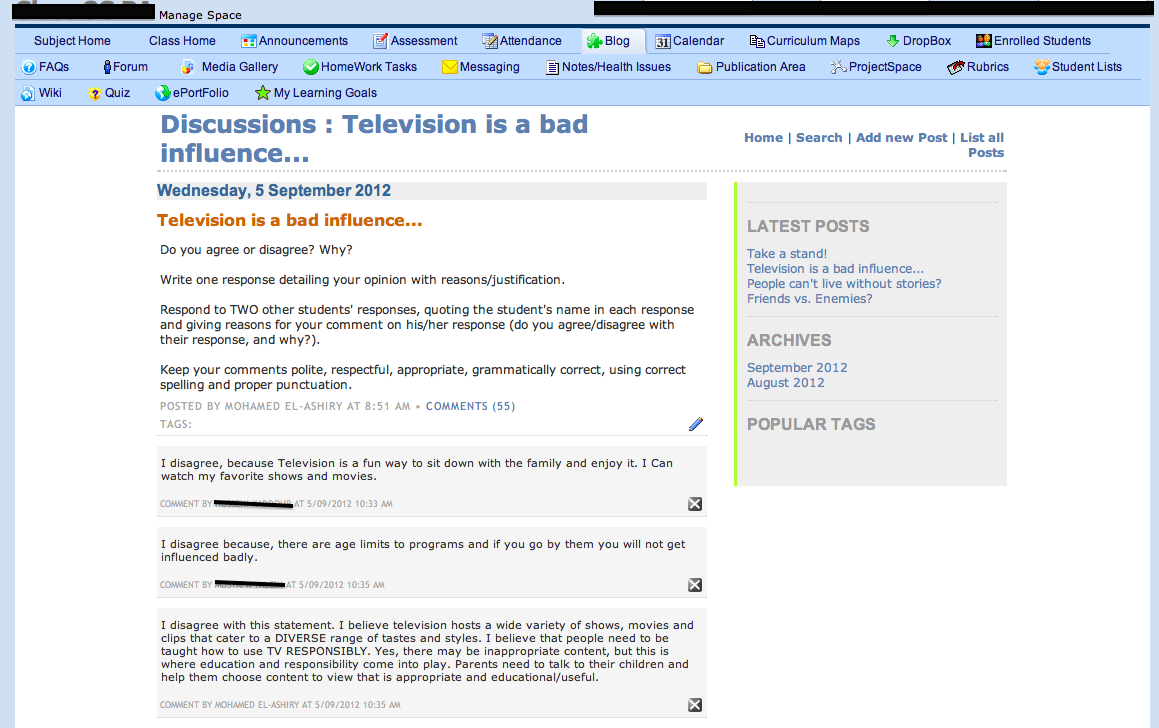
Task: Open Messaging envelope icon
Action: pos(450,67)
